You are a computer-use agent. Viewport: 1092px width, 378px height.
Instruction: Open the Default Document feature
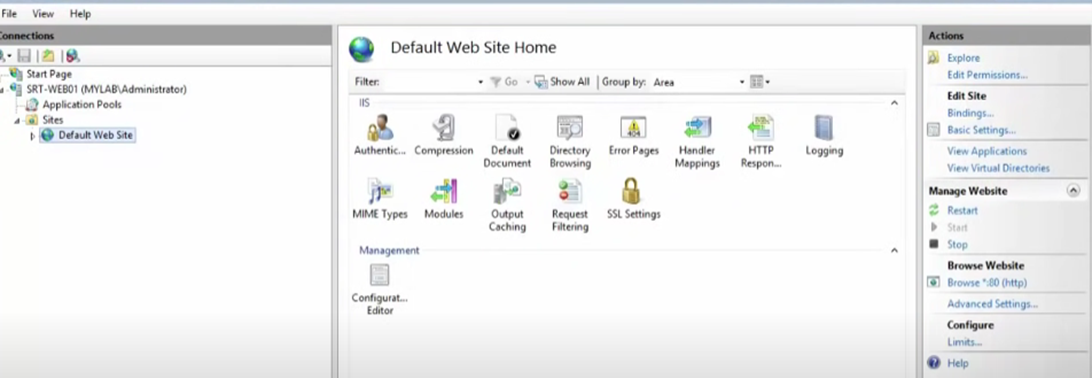click(x=507, y=128)
